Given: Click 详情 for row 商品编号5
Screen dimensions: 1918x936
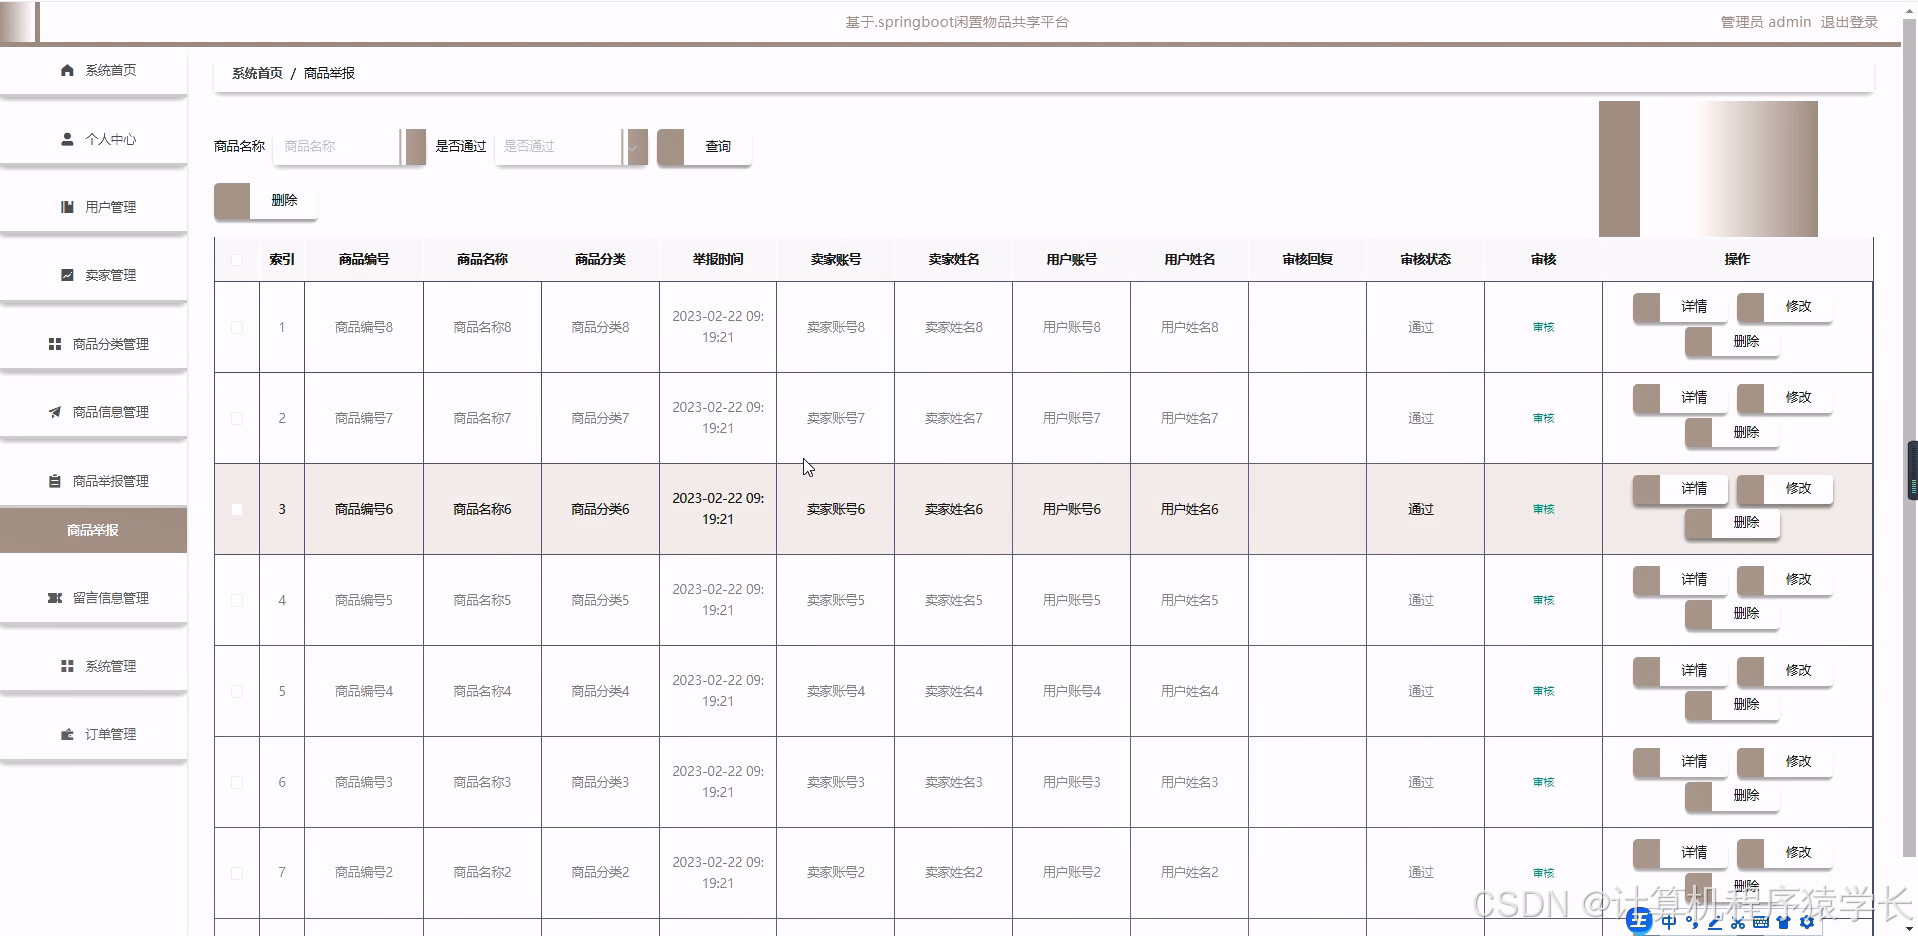Looking at the screenshot, I should [1680, 580].
